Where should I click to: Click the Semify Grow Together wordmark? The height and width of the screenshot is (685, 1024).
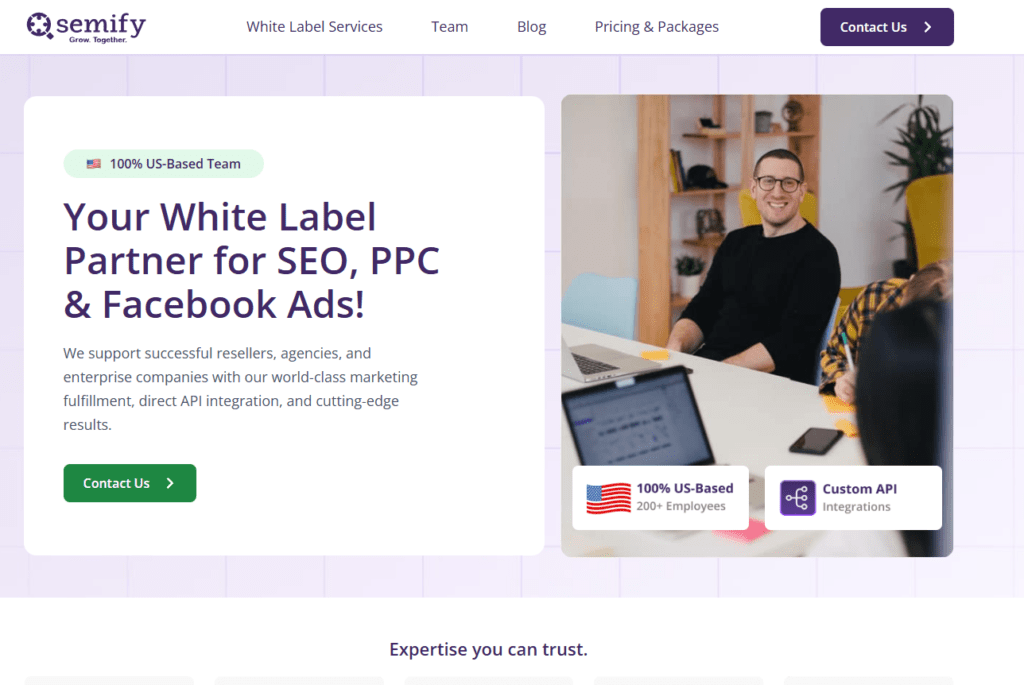101,27
